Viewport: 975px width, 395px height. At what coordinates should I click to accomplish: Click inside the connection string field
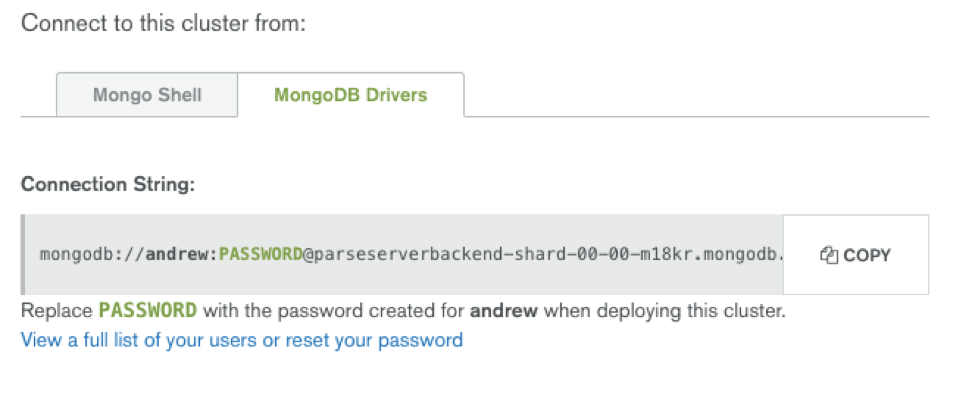tap(403, 255)
